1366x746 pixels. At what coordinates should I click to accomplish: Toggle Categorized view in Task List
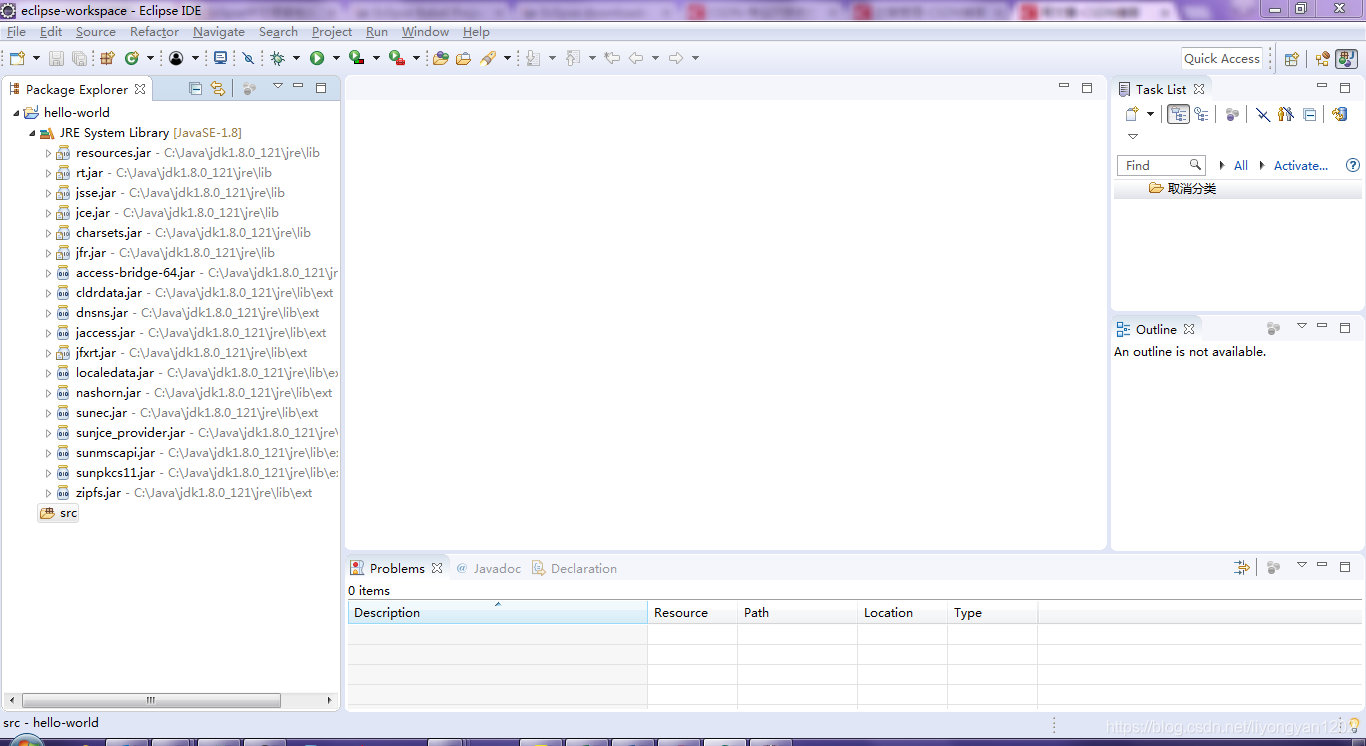[1178, 114]
